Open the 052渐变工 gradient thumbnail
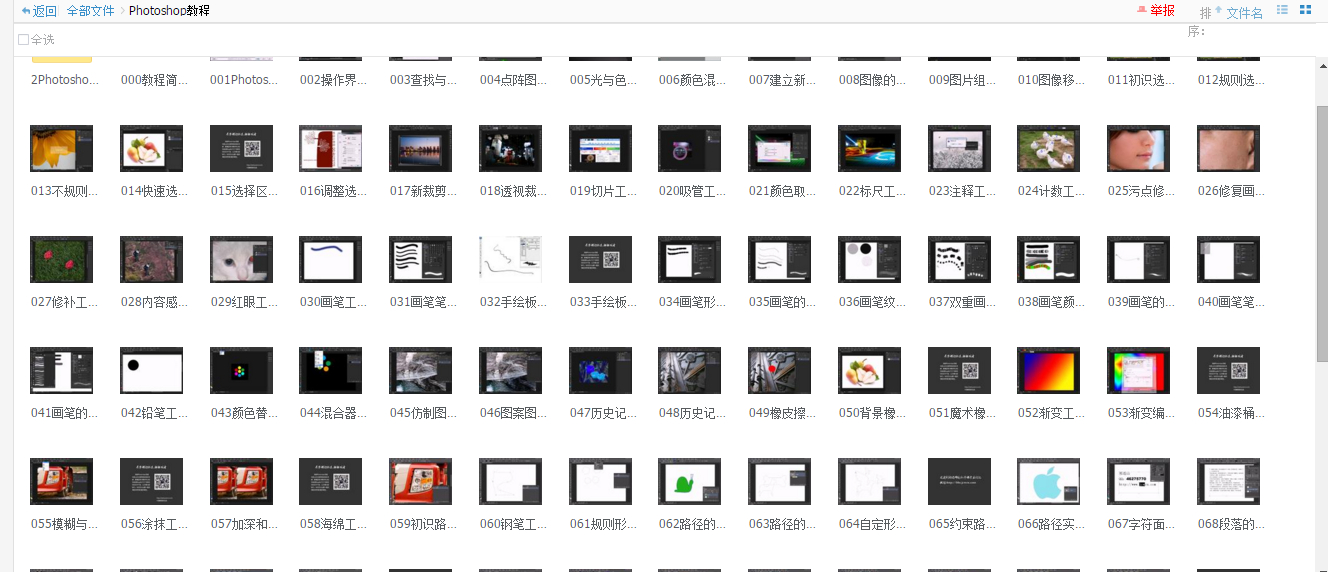Image resolution: width=1328 pixels, height=572 pixels. [1049, 371]
